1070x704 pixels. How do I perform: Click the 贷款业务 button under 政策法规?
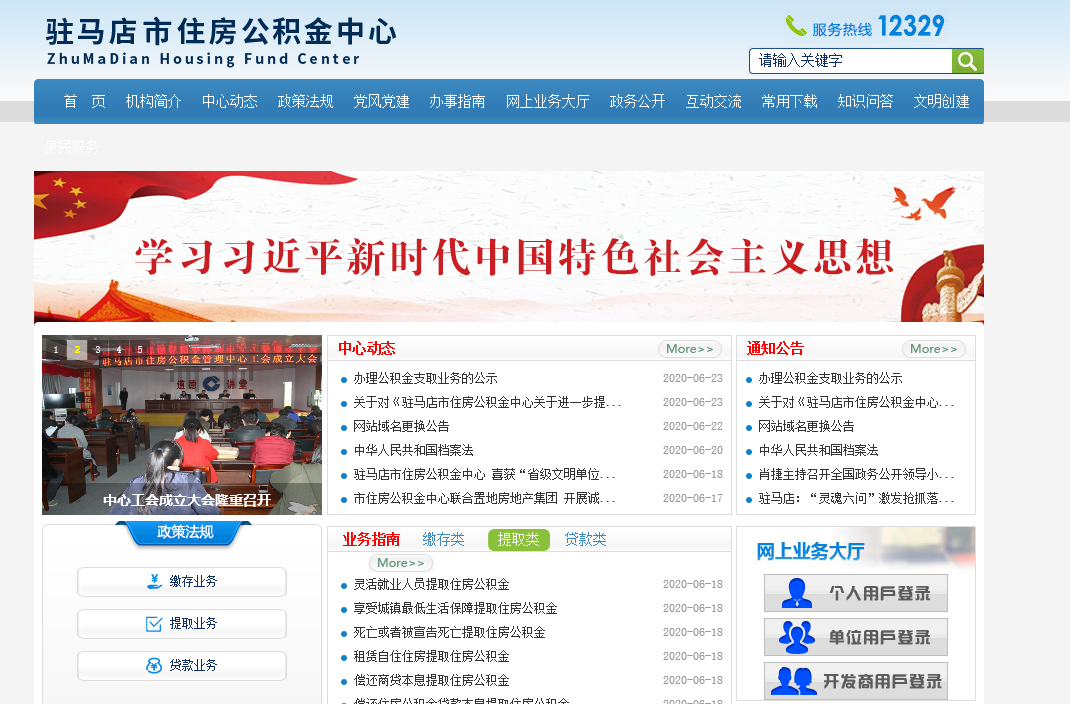point(182,666)
